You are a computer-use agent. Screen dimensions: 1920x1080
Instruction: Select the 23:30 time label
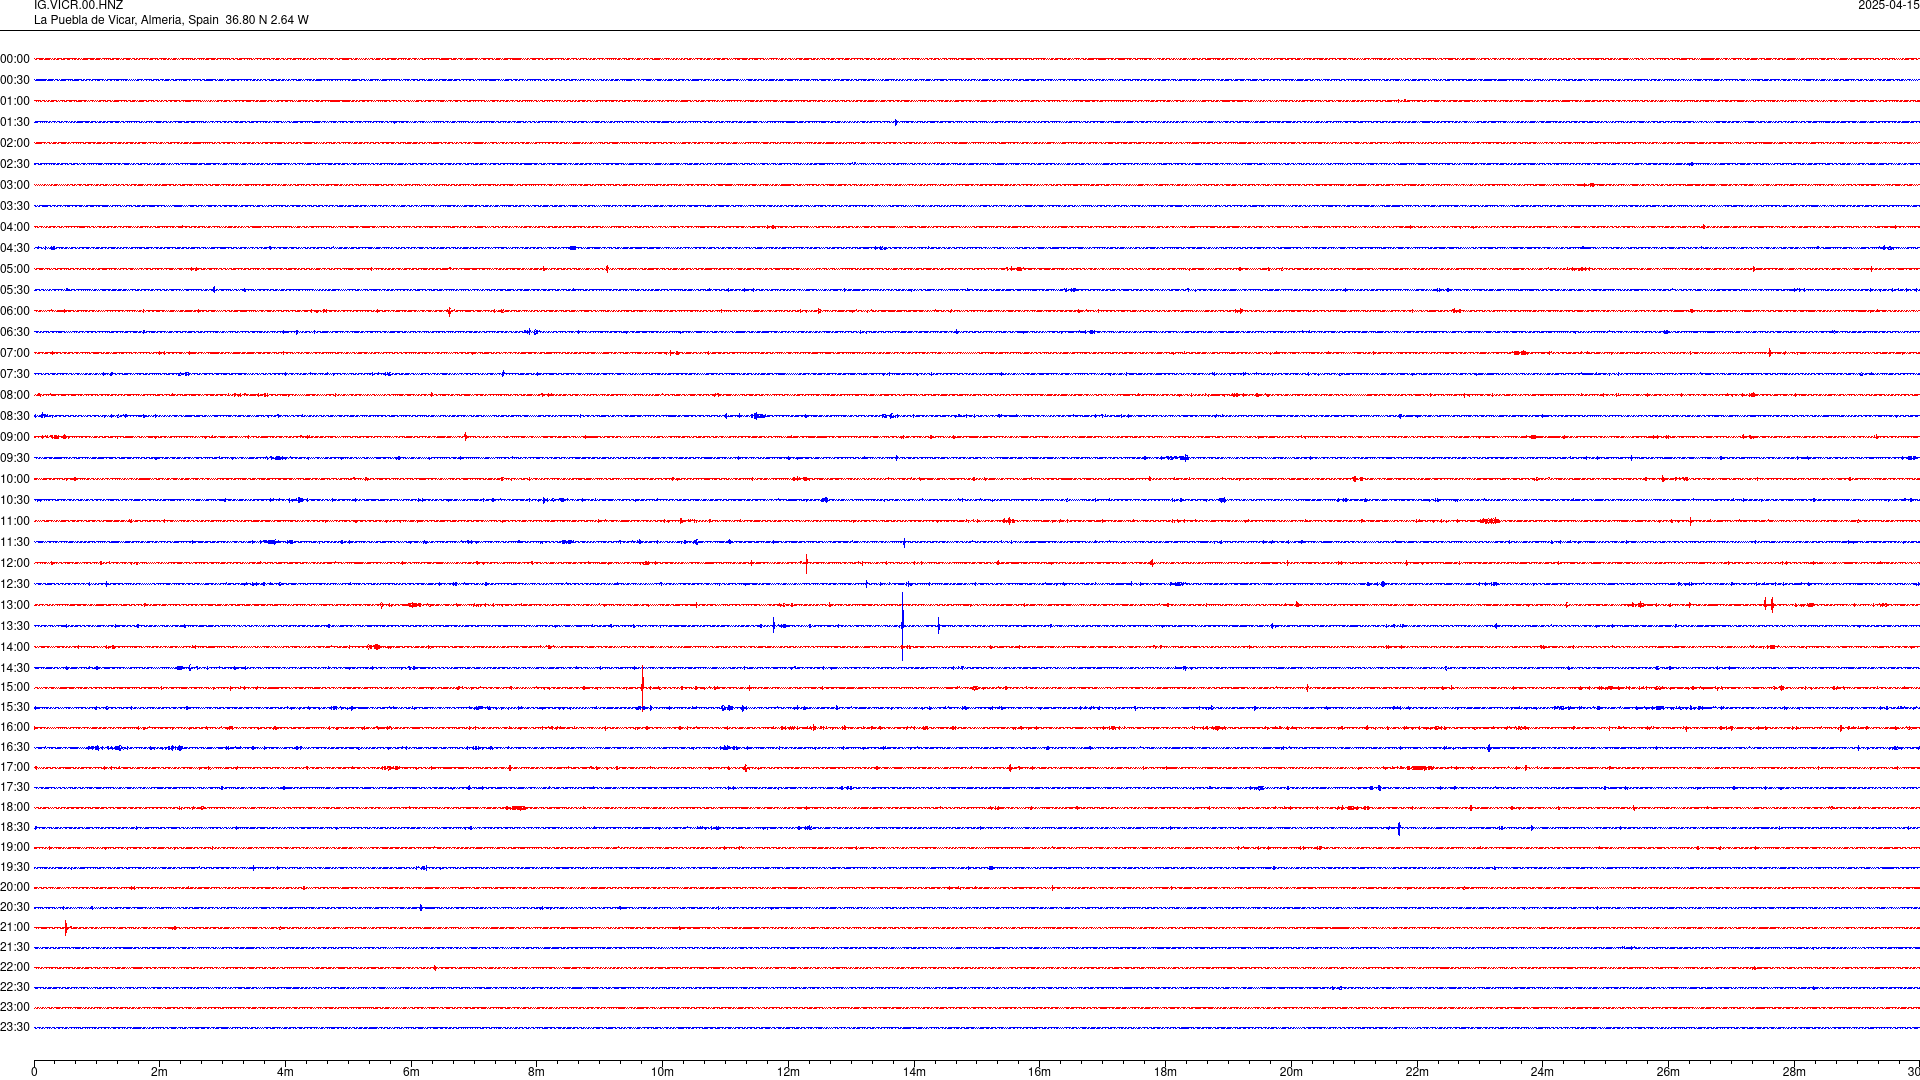(x=15, y=1027)
